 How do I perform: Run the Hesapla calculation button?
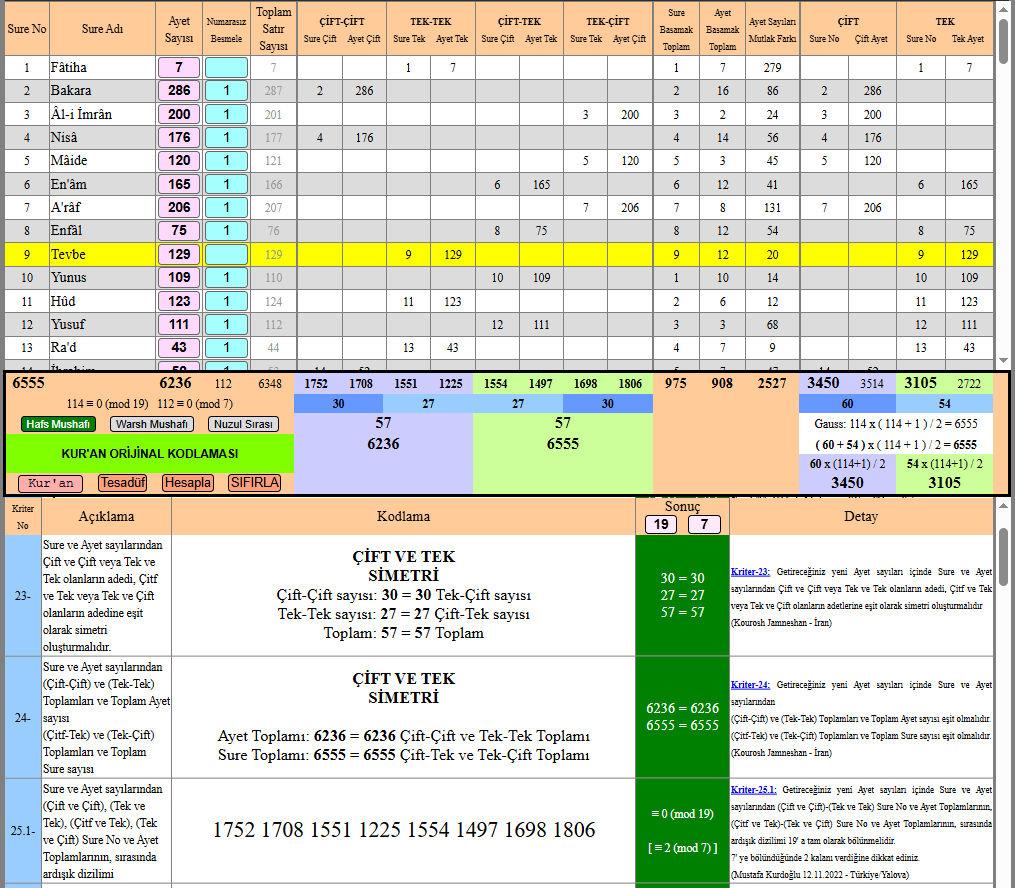[188, 483]
